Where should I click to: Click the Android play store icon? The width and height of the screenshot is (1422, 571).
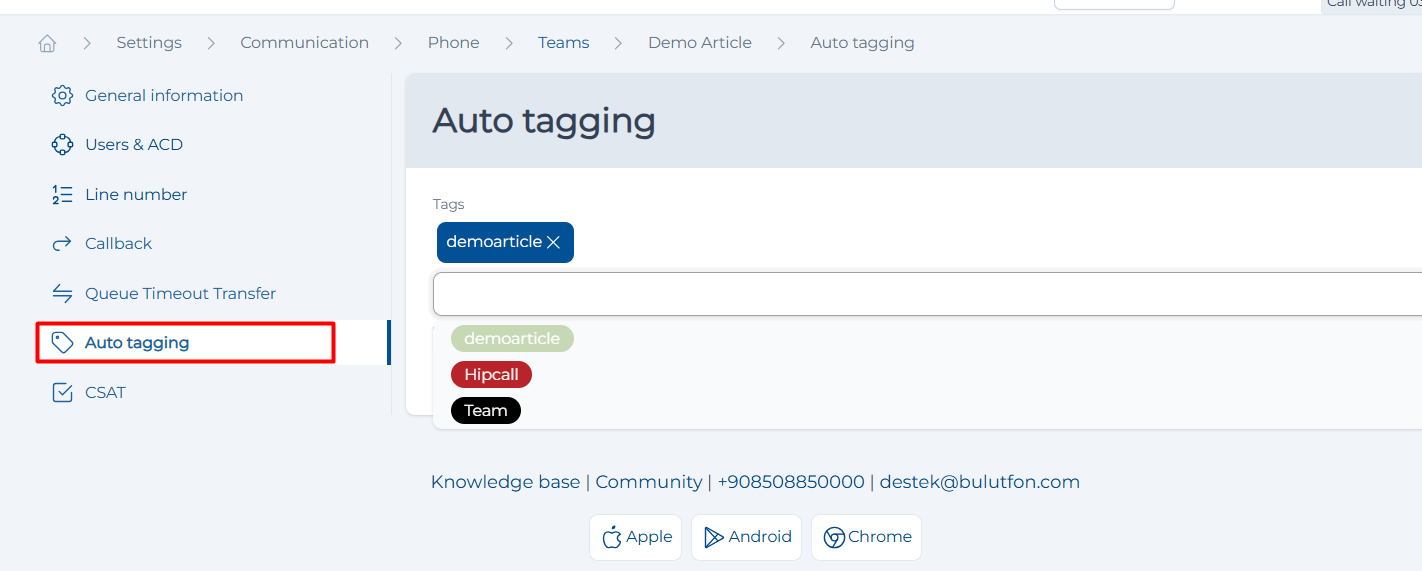click(714, 538)
